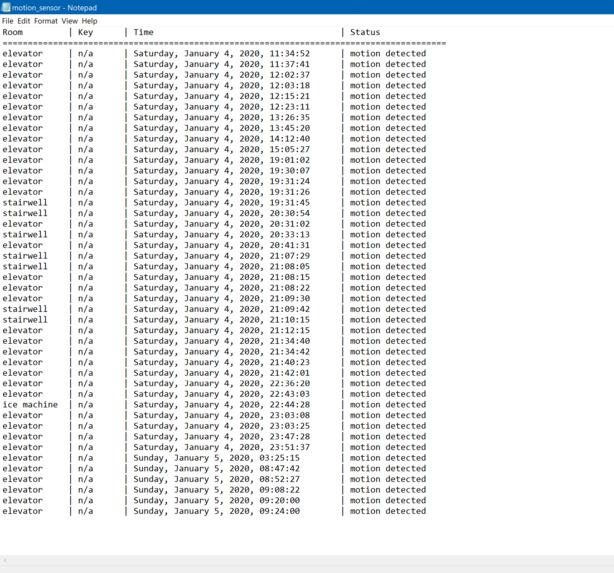Click the timestamp ending 22:36:20
614x573 pixels.
[222, 383]
